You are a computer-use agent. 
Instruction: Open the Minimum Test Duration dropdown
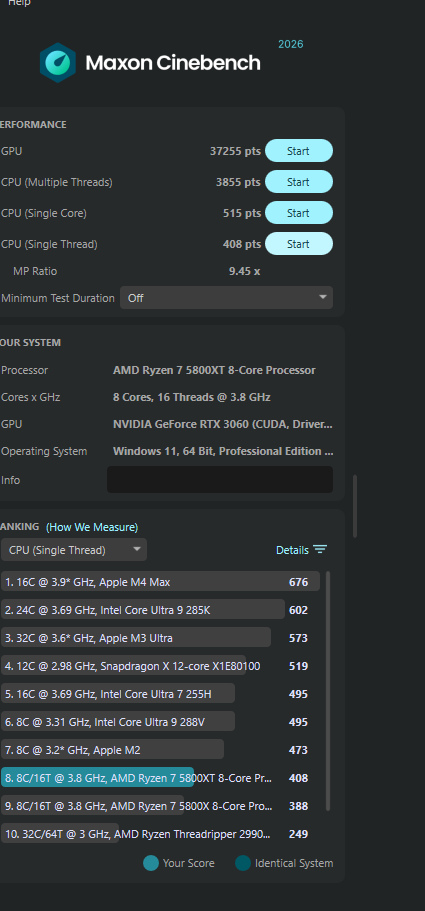226,297
